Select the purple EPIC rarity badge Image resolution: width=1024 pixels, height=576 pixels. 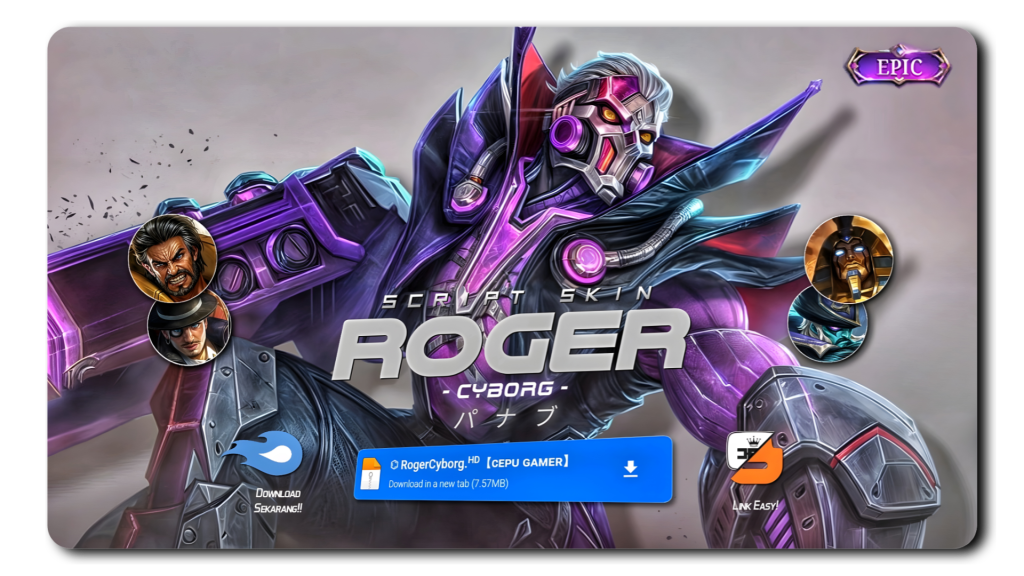pos(897,68)
